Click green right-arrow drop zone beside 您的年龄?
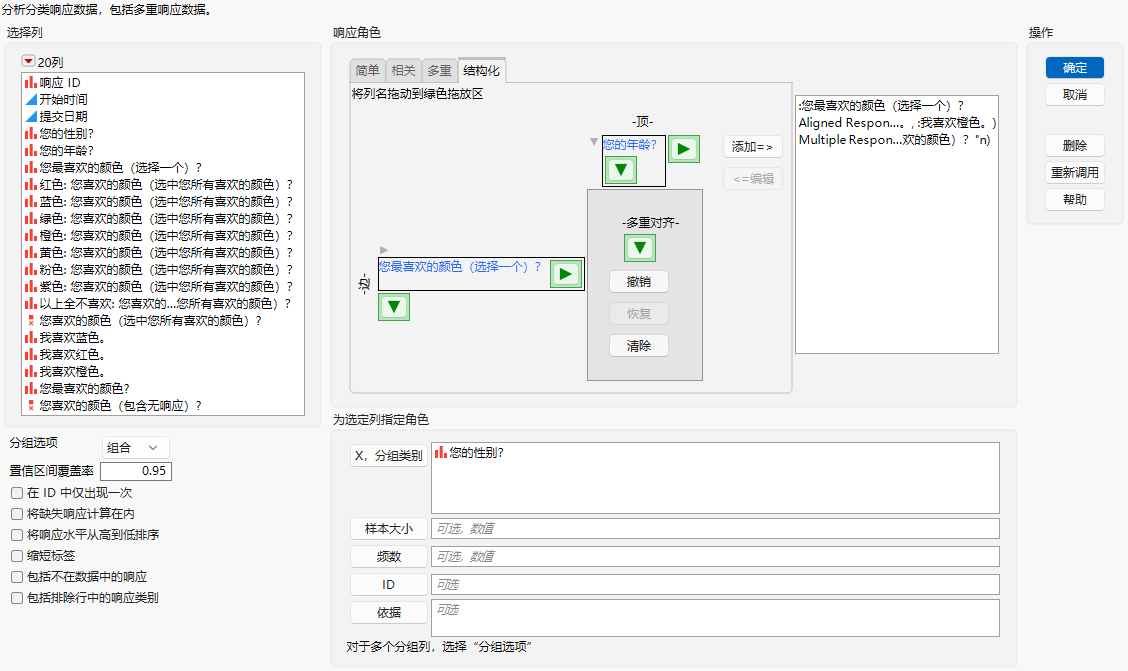Image resolution: width=1128 pixels, height=671 pixels. pyautogui.click(x=683, y=149)
